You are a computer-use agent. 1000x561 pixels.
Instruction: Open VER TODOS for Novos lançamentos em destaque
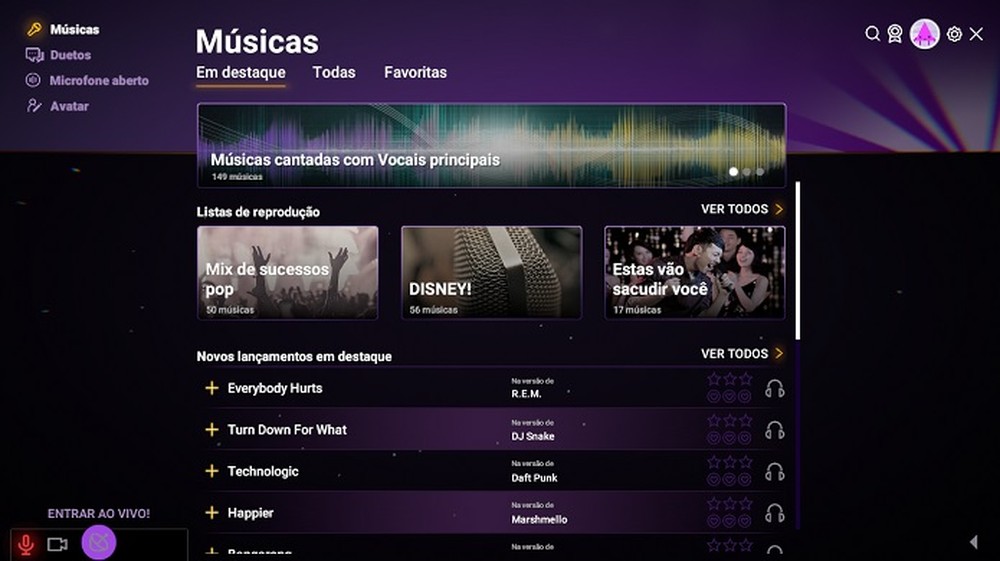coord(742,354)
